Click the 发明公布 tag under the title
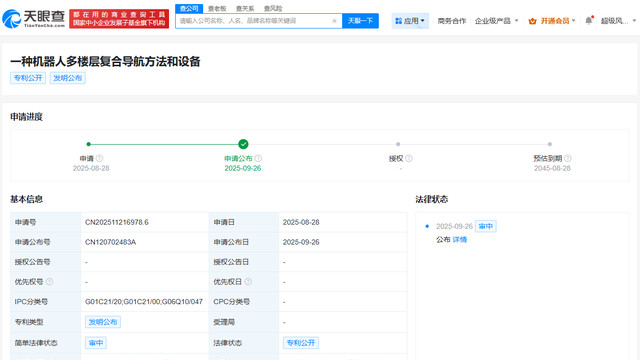 [68, 78]
